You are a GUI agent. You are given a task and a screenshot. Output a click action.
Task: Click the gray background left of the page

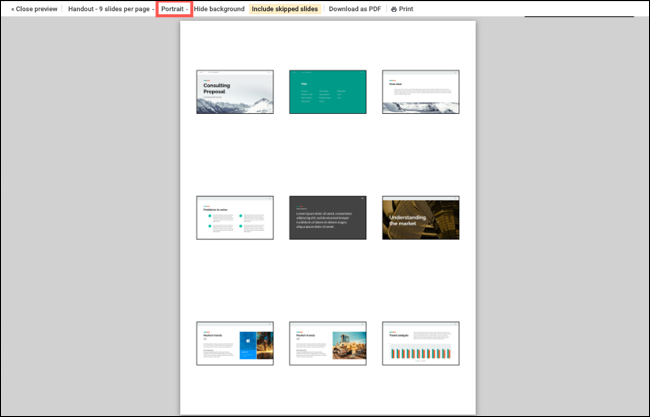[90, 220]
